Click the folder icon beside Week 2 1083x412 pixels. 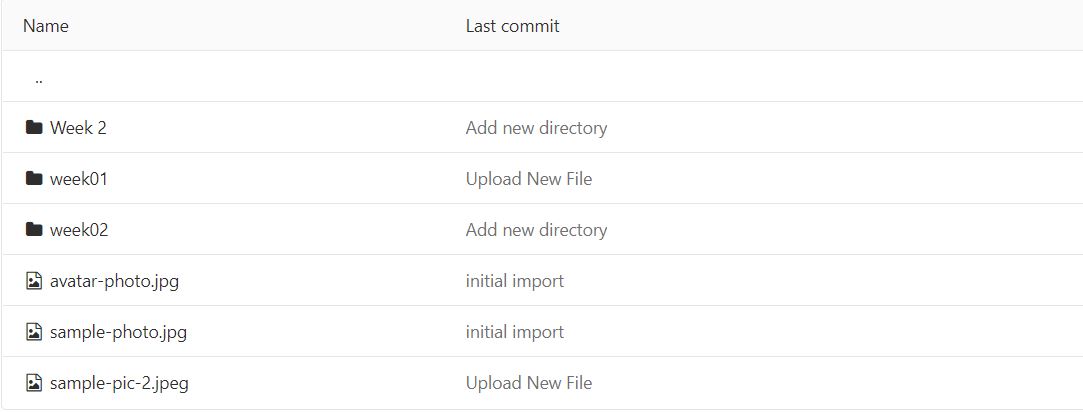[x=34, y=128]
